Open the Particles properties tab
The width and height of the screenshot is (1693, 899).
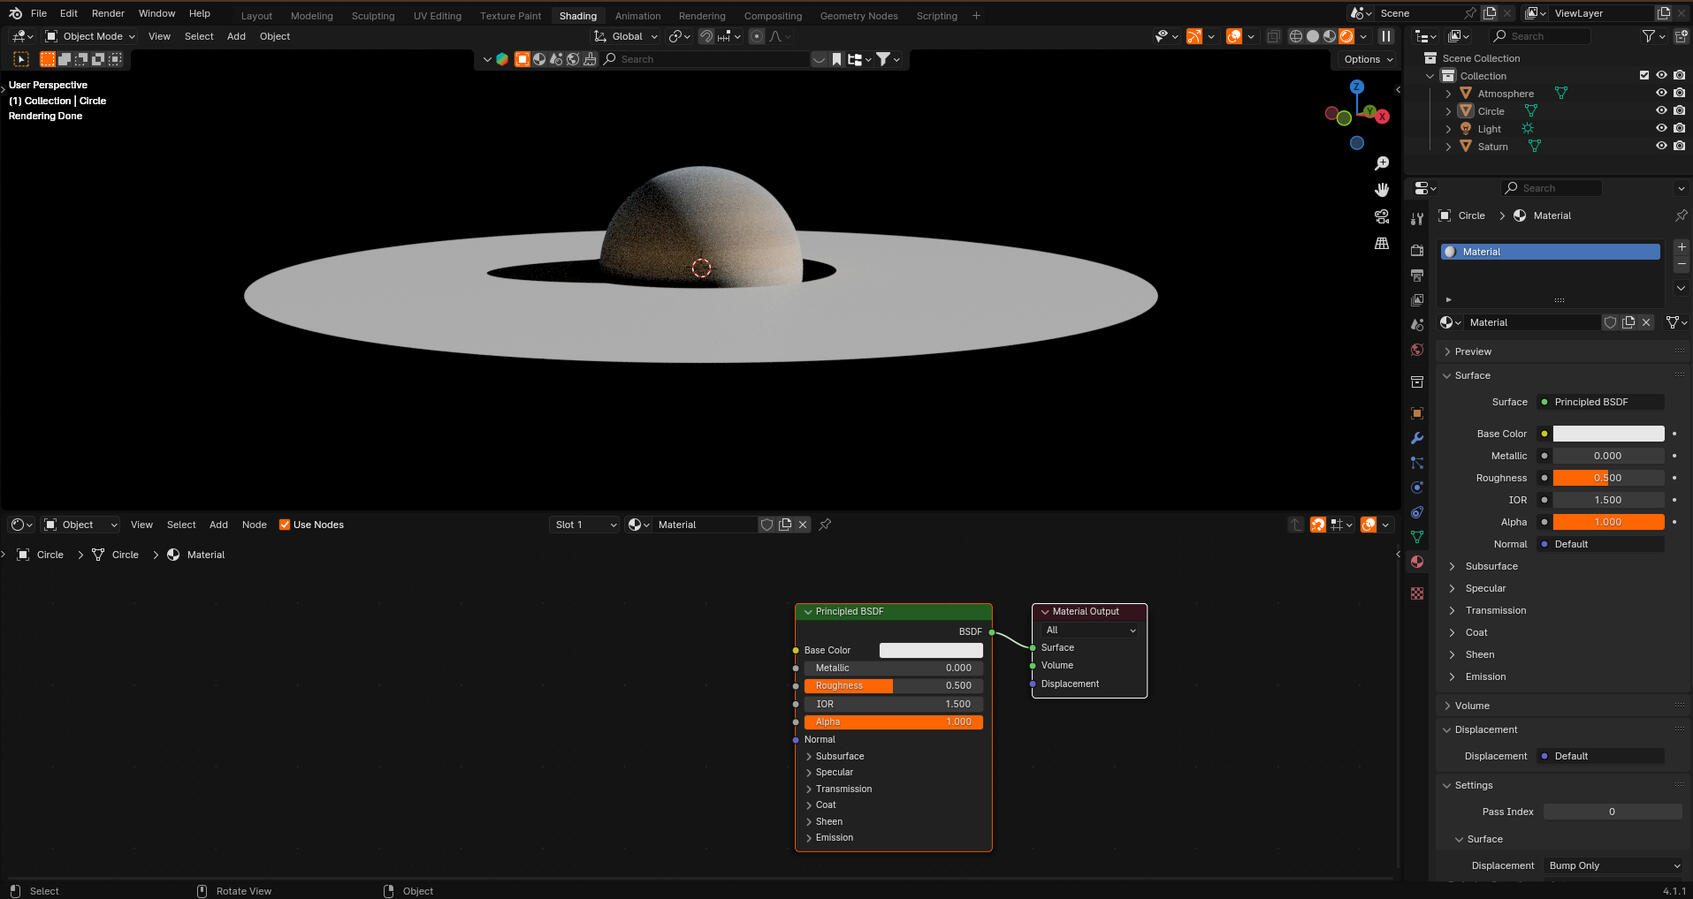click(x=1417, y=463)
